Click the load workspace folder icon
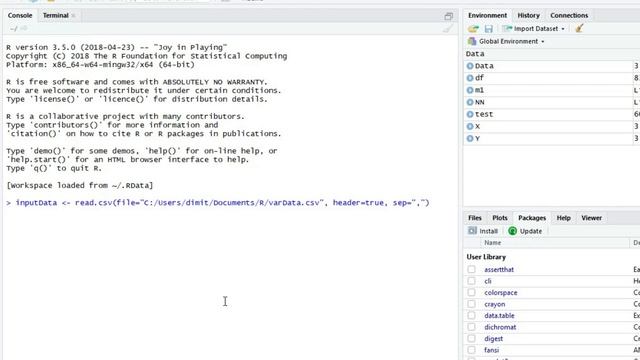Viewport: 640px width, 360px height. pyautogui.click(x=473, y=29)
